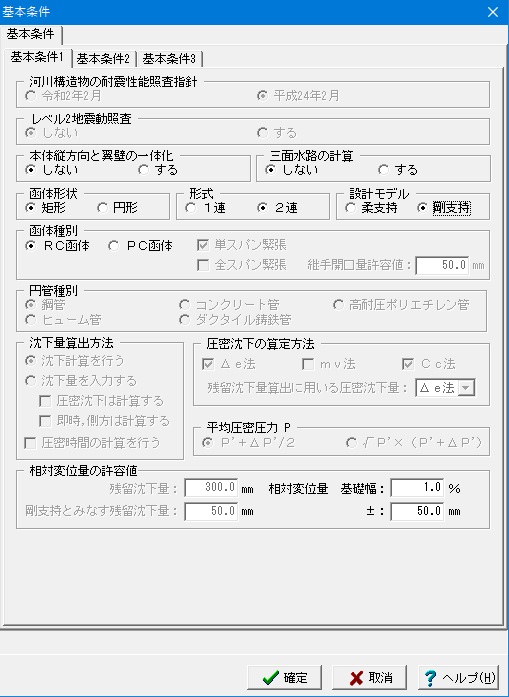Toggle the 全スパン緊張 checkbox
This screenshot has width=509, height=697.
[x=243, y=265]
